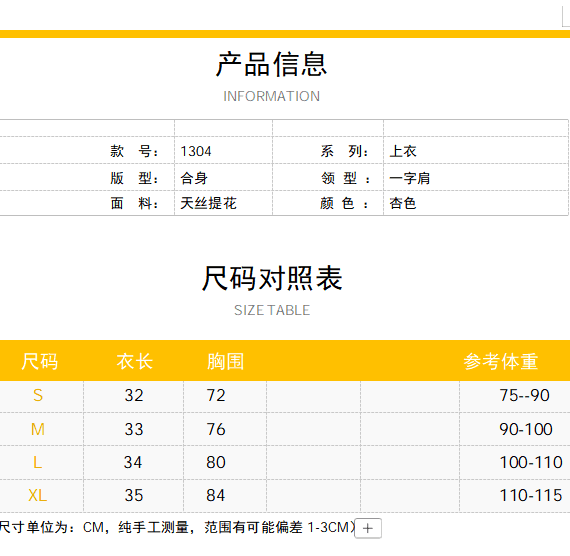Select the SIZE TABLE subtitle
The width and height of the screenshot is (570, 556).
tap(272, 310)
